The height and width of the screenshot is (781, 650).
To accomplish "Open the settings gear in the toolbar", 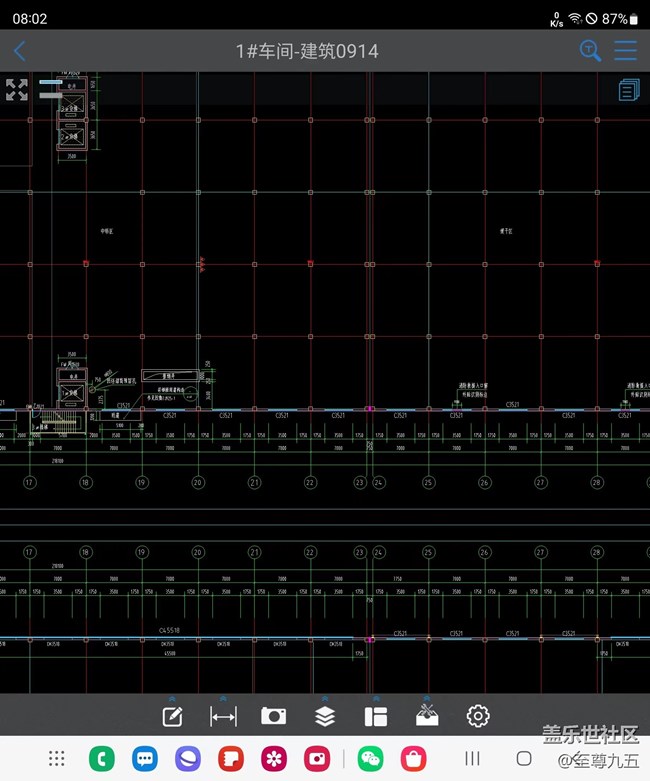I will (478, 716).
